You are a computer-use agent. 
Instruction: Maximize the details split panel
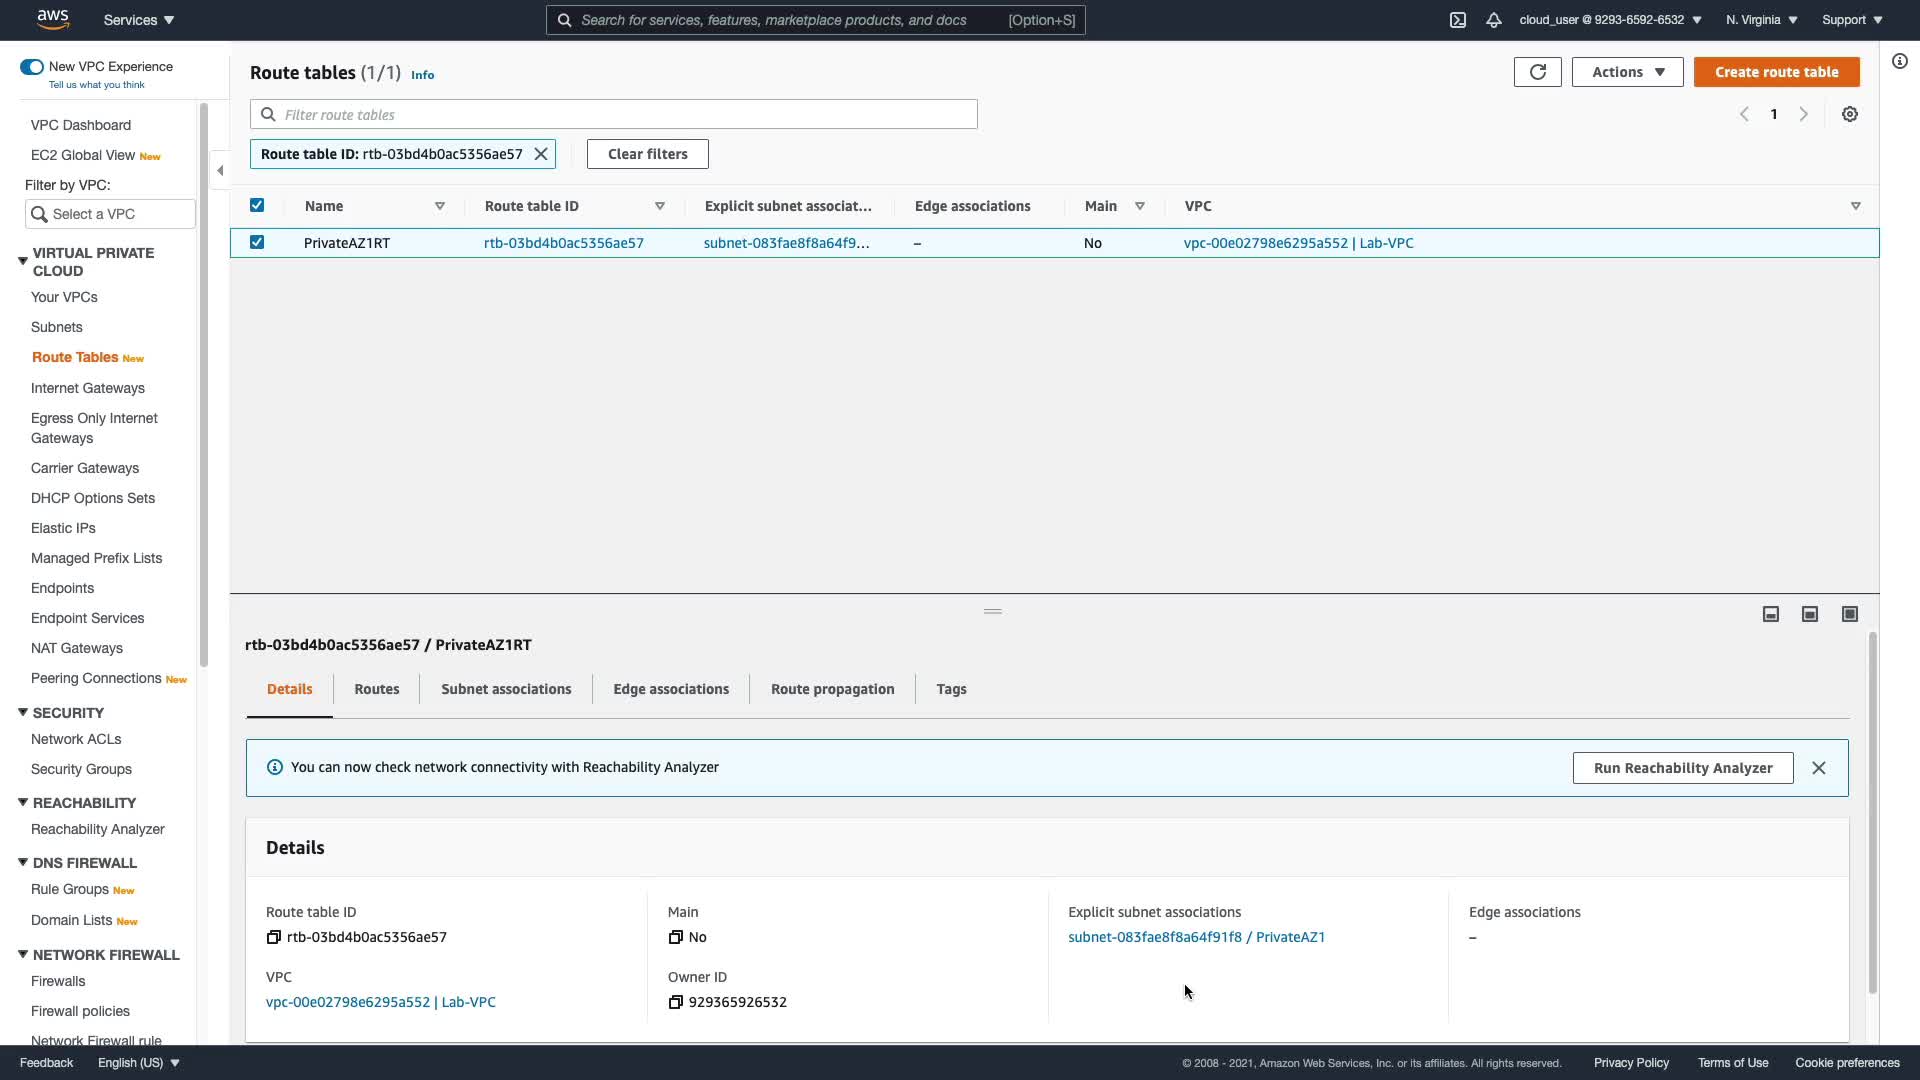tap(1850, 614)
